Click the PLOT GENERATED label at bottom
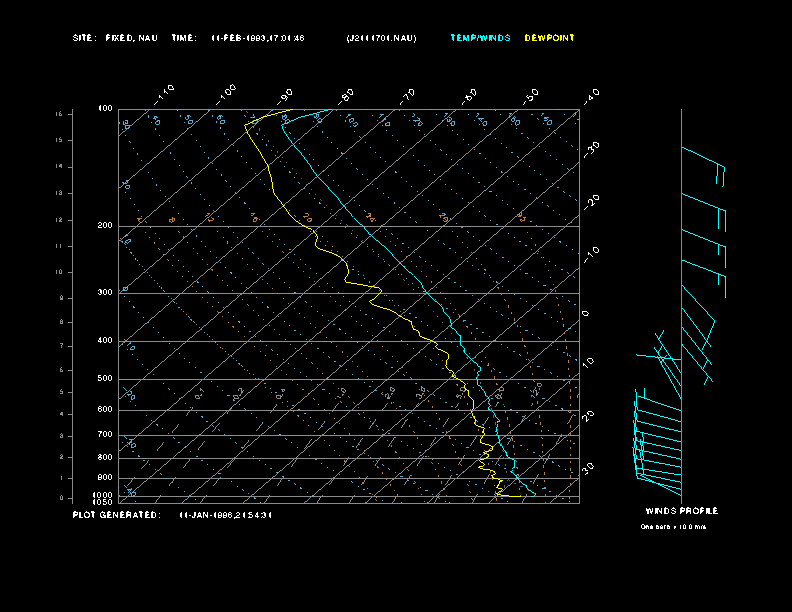 tap(116, 515)
